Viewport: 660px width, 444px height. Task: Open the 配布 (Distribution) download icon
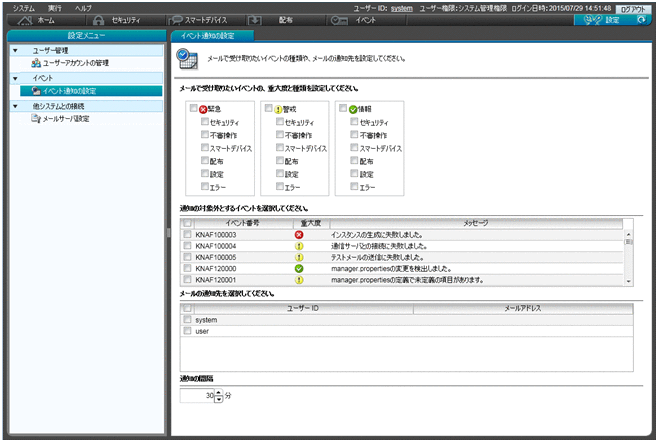pos(255,20)
